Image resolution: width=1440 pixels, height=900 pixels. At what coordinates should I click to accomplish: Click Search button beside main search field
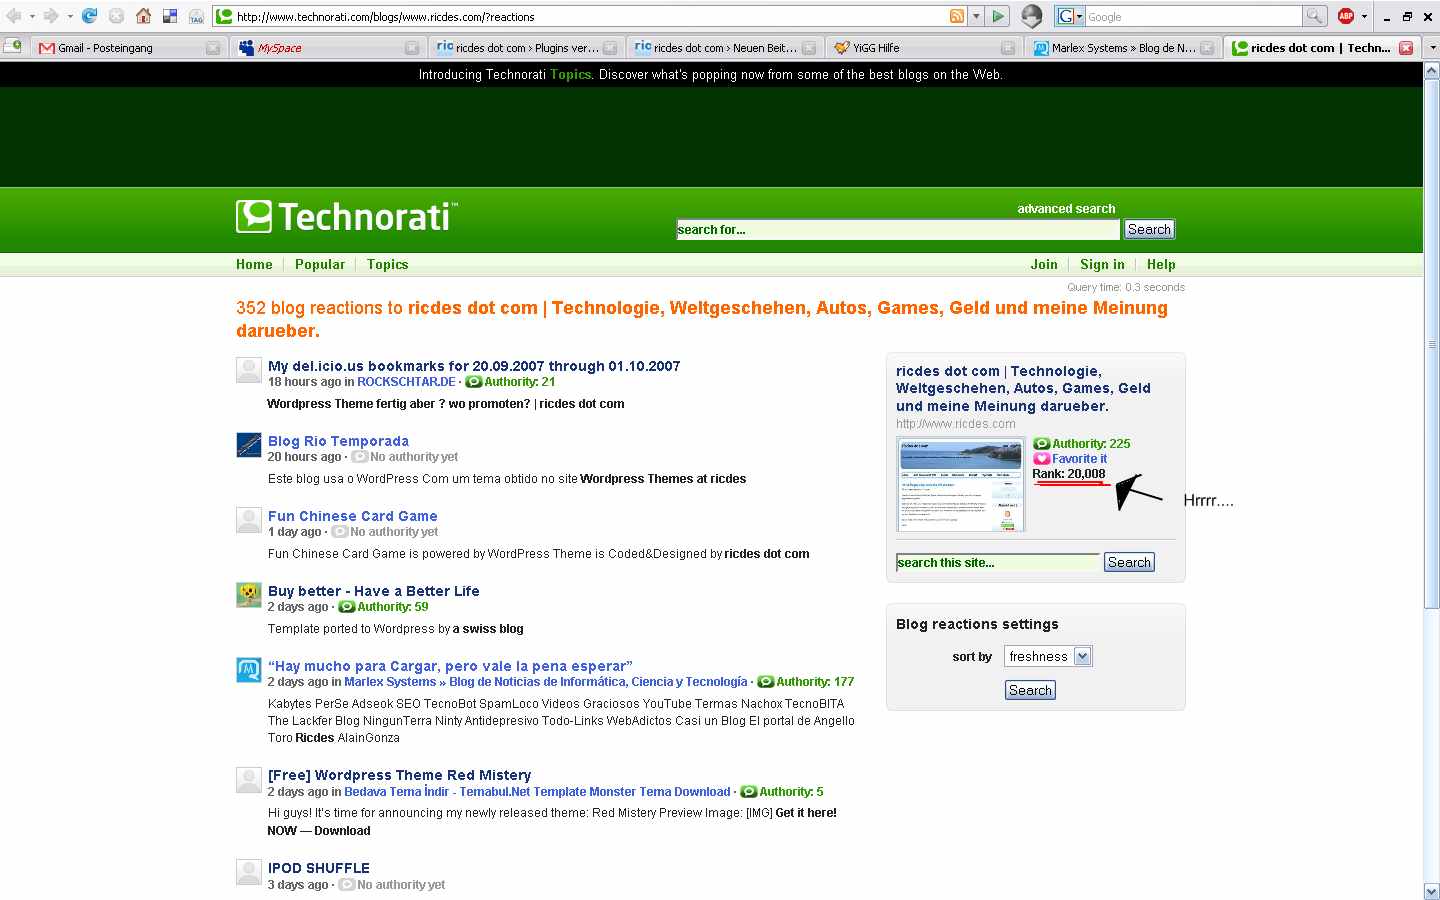pyautogui.click(x=1149, y=229)
